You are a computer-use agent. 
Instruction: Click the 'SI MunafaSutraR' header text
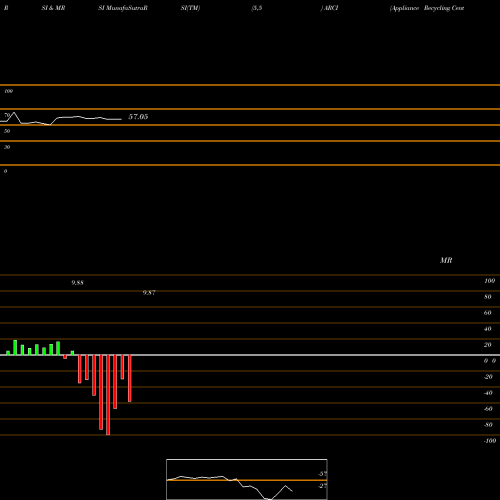point(123,8)
